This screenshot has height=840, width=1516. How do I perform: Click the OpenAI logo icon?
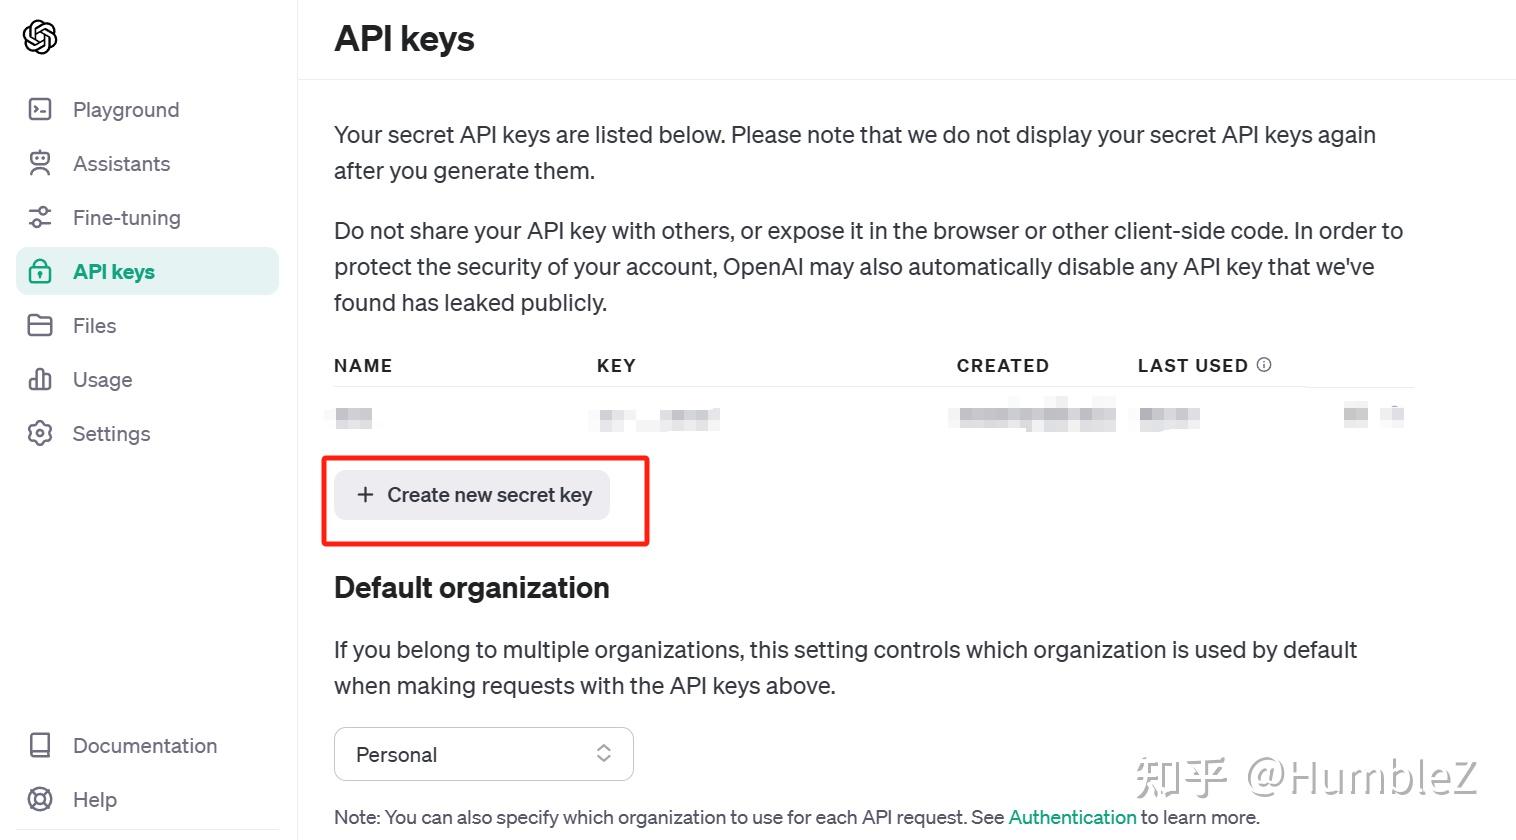(x=38, y=36)
